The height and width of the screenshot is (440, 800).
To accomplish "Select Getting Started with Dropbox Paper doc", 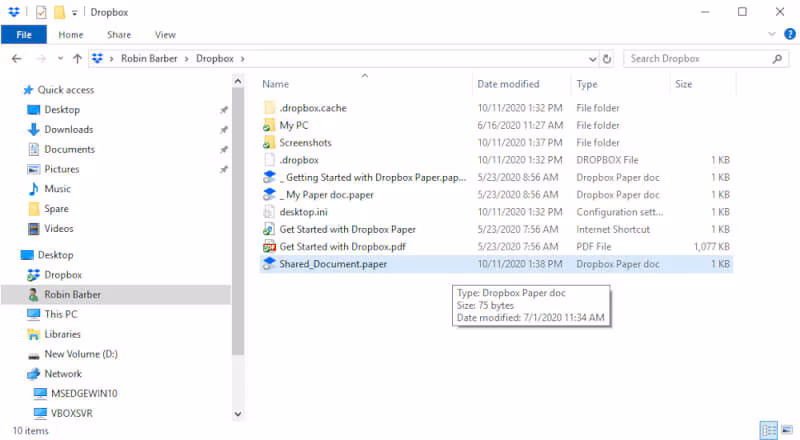I will pos(372,178).
